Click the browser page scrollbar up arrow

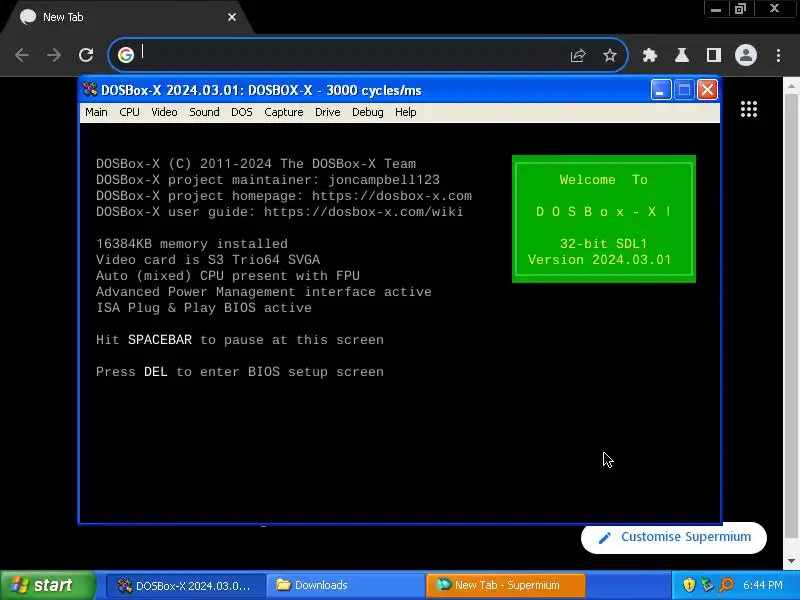click(x=791, y=86)
